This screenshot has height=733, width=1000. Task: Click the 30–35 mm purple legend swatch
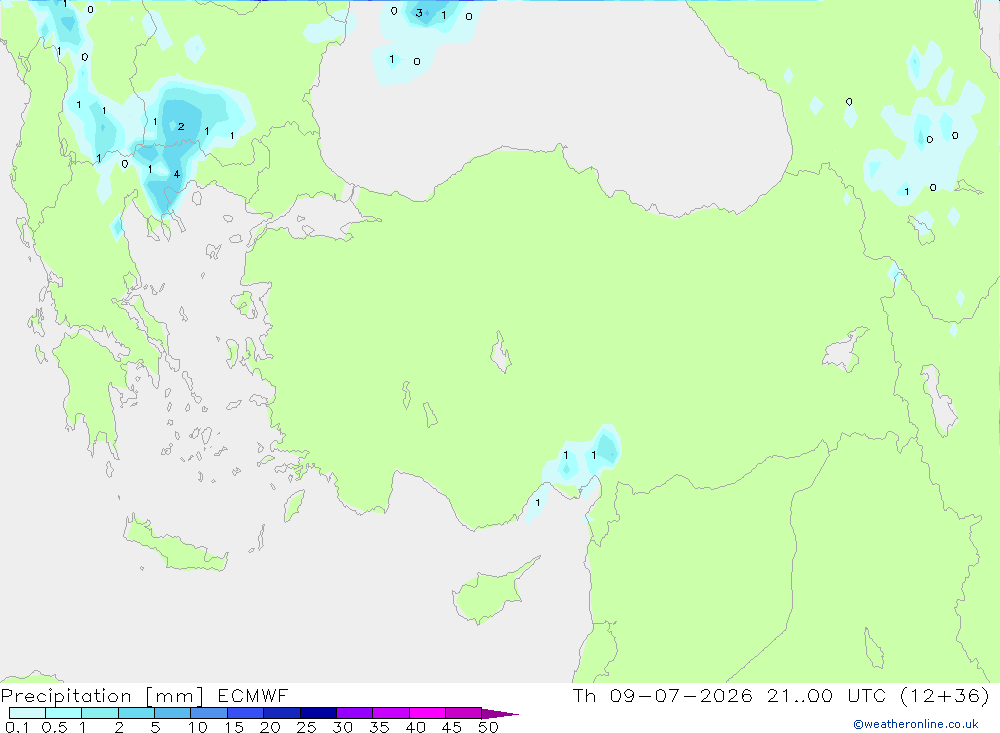click(x=355, y=713)
